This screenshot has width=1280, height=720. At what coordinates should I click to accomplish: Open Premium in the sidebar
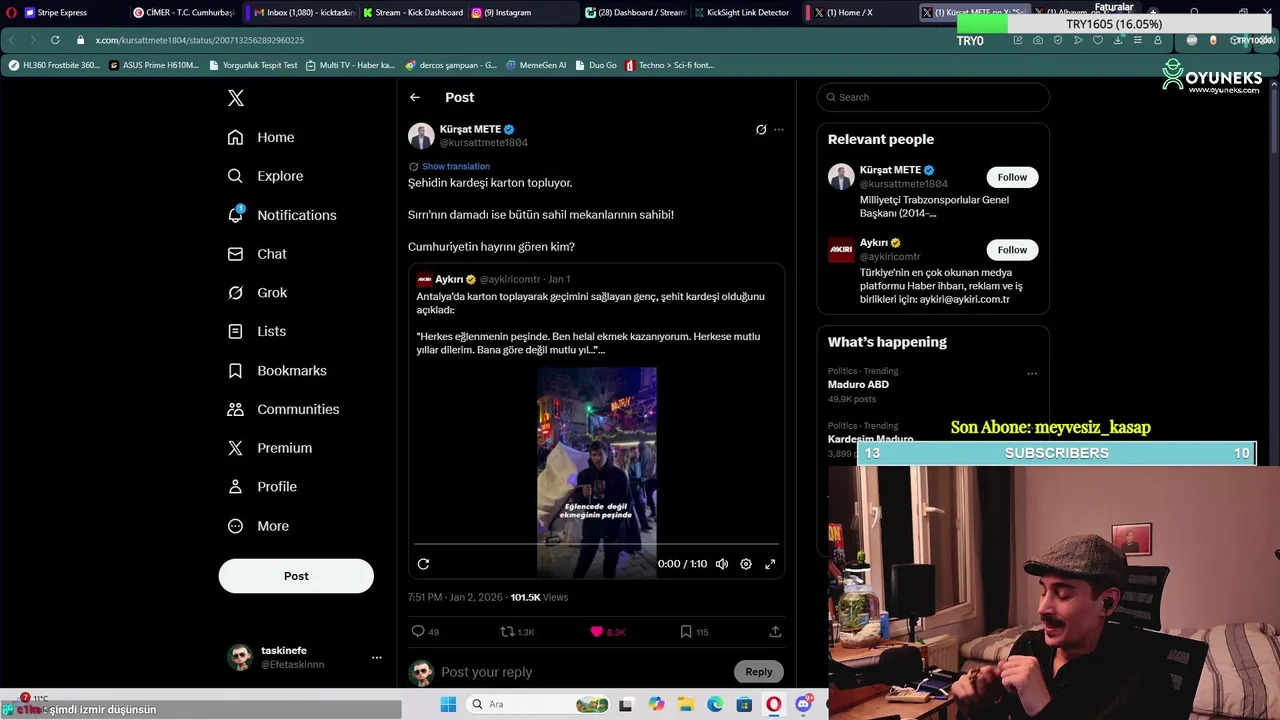(x=270, y=448)
